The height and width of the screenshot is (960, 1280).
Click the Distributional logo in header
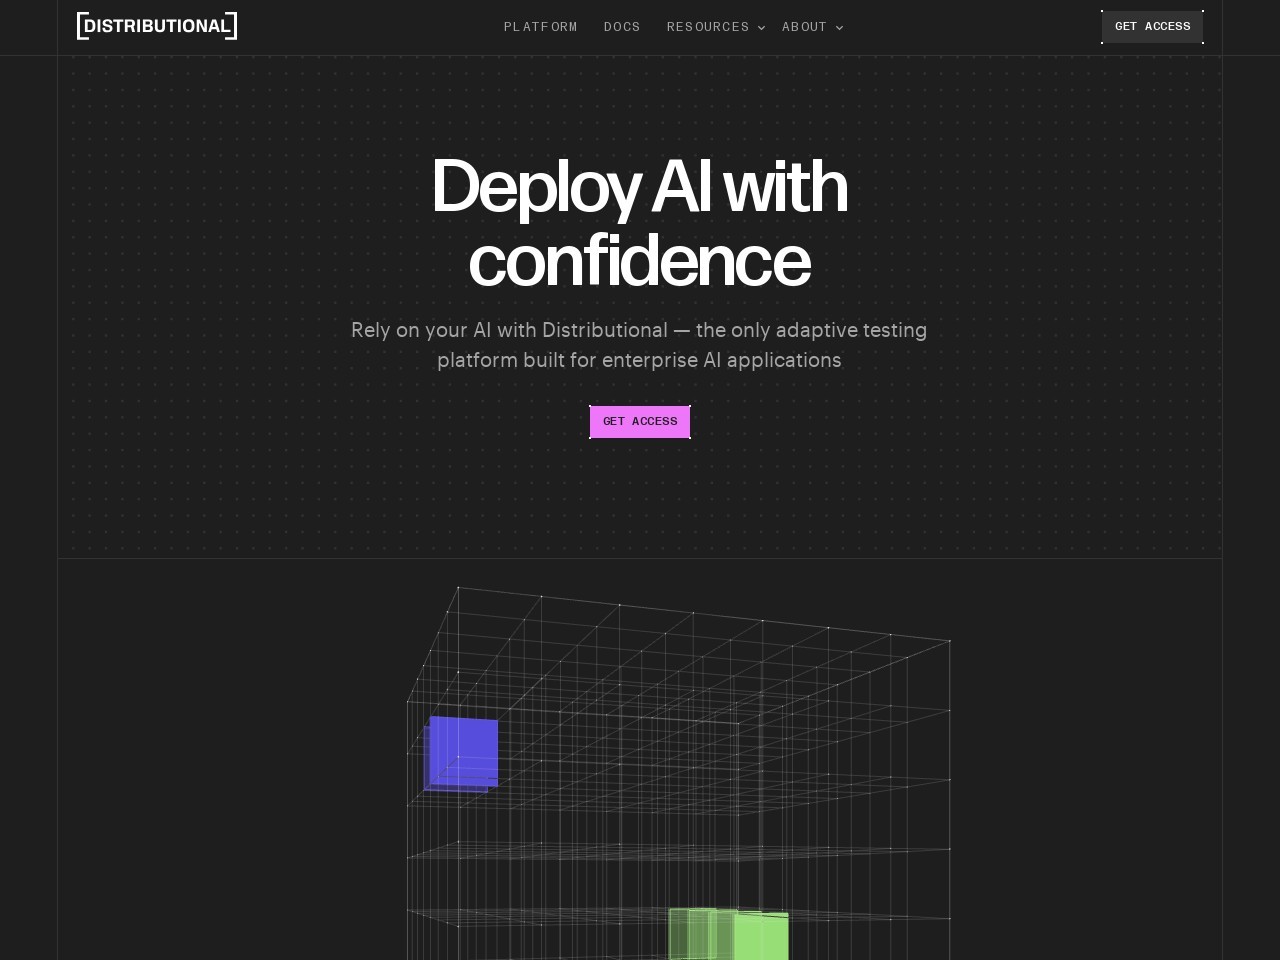(x=157, y=26)
